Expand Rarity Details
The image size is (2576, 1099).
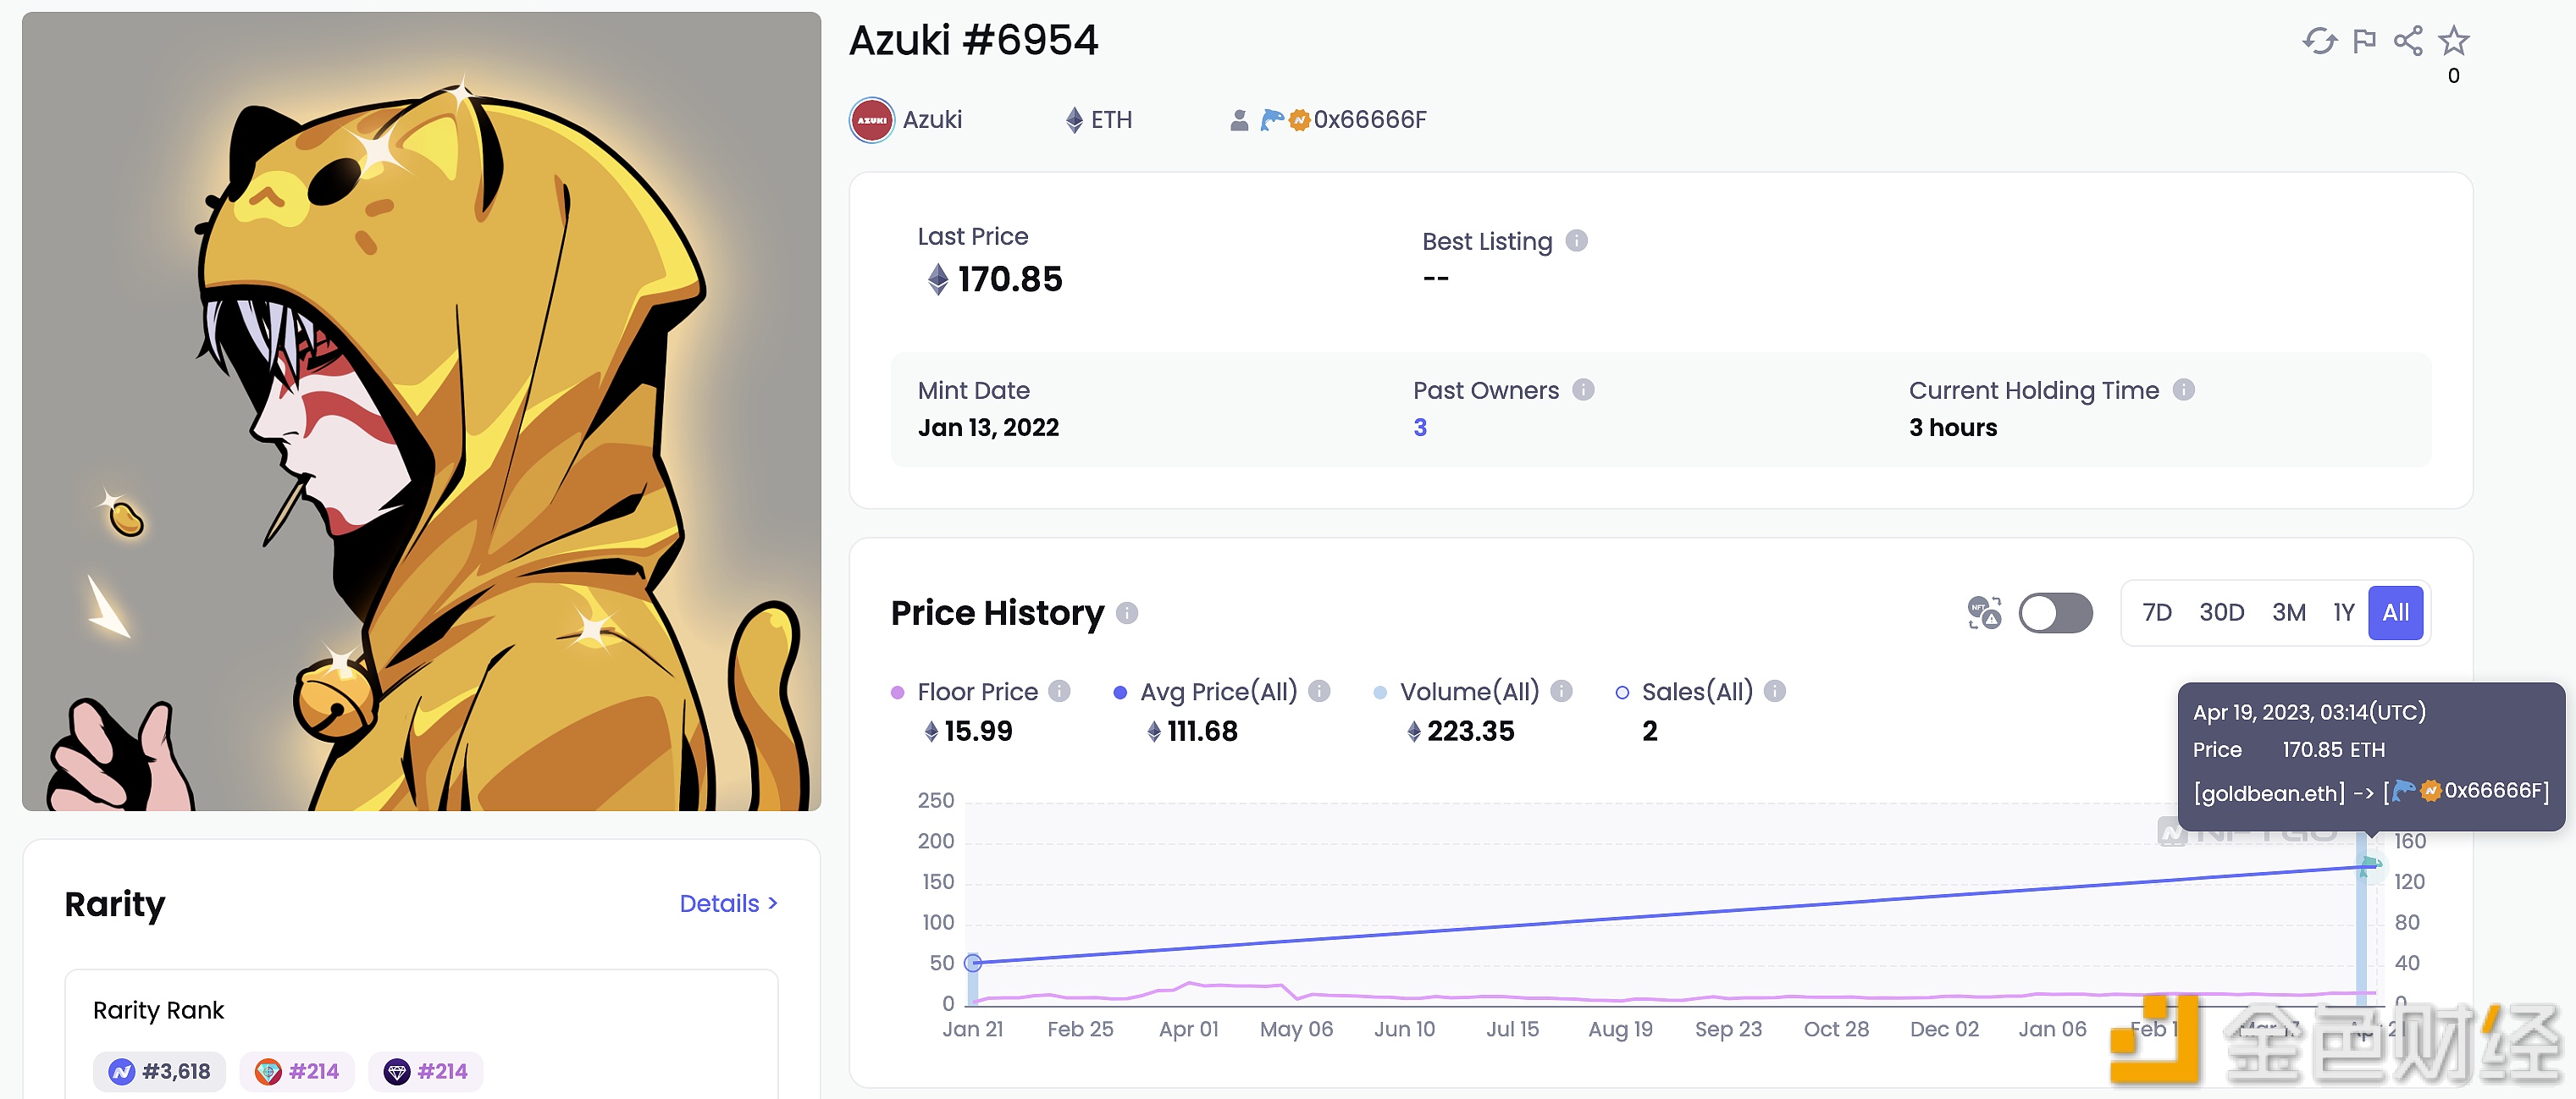pyautogui.click(x=728, y=904)
